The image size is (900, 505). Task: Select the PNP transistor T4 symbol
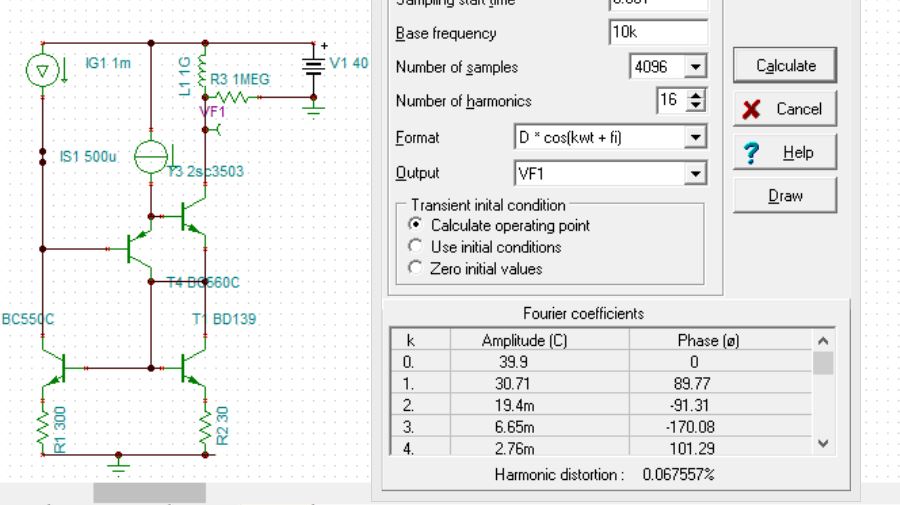click(x=138, y=249)
